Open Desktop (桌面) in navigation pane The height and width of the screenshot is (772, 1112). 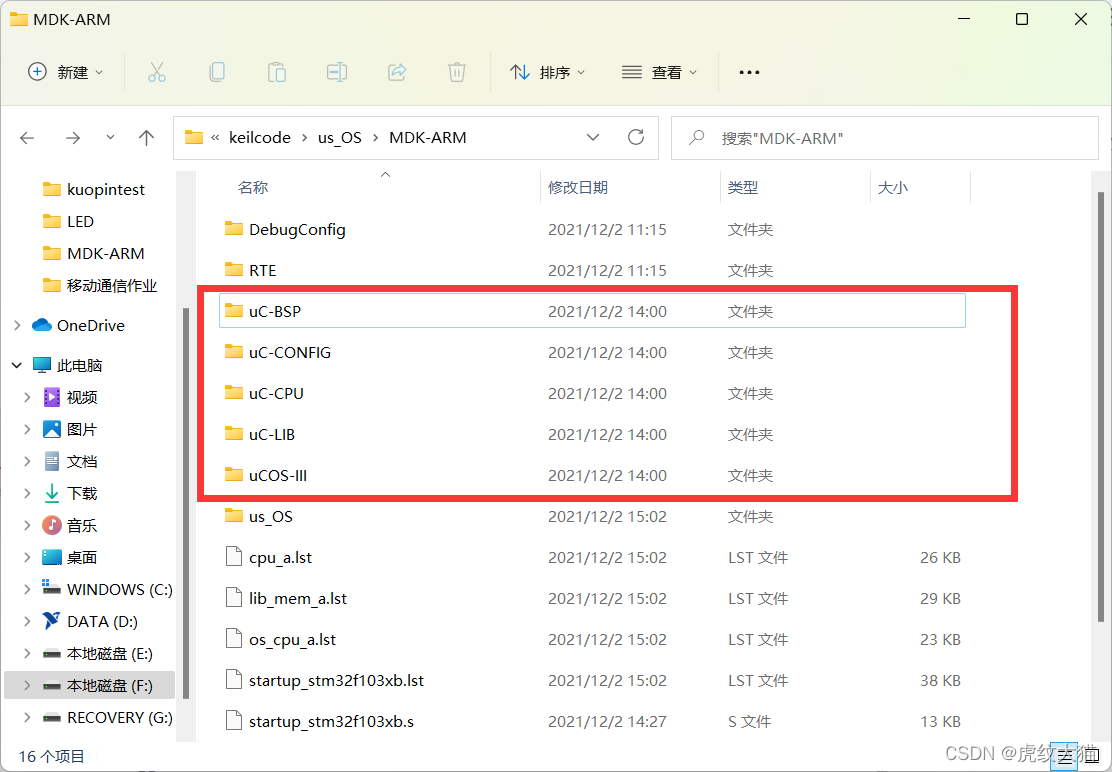click(70, 557)
